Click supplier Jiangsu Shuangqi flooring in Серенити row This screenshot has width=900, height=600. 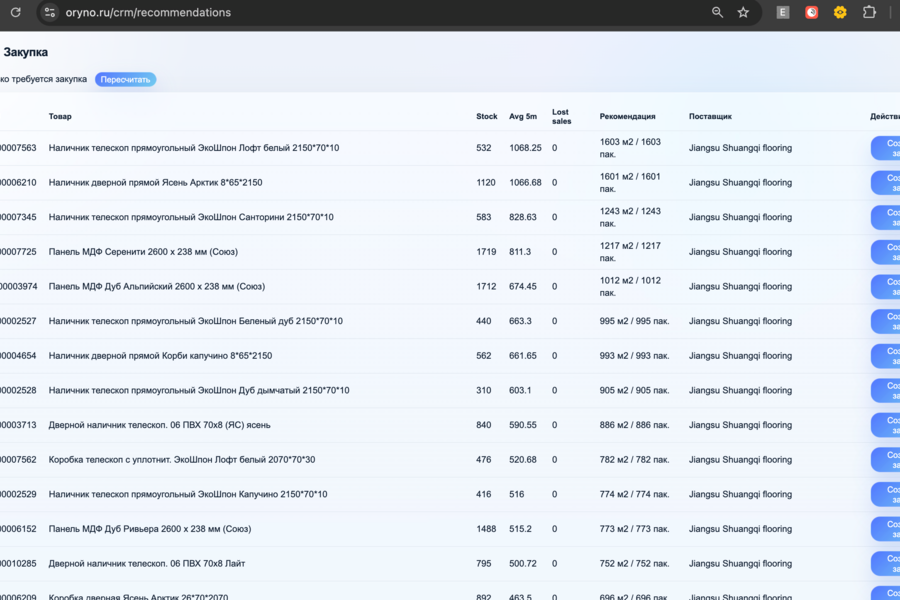click(740, 252)
